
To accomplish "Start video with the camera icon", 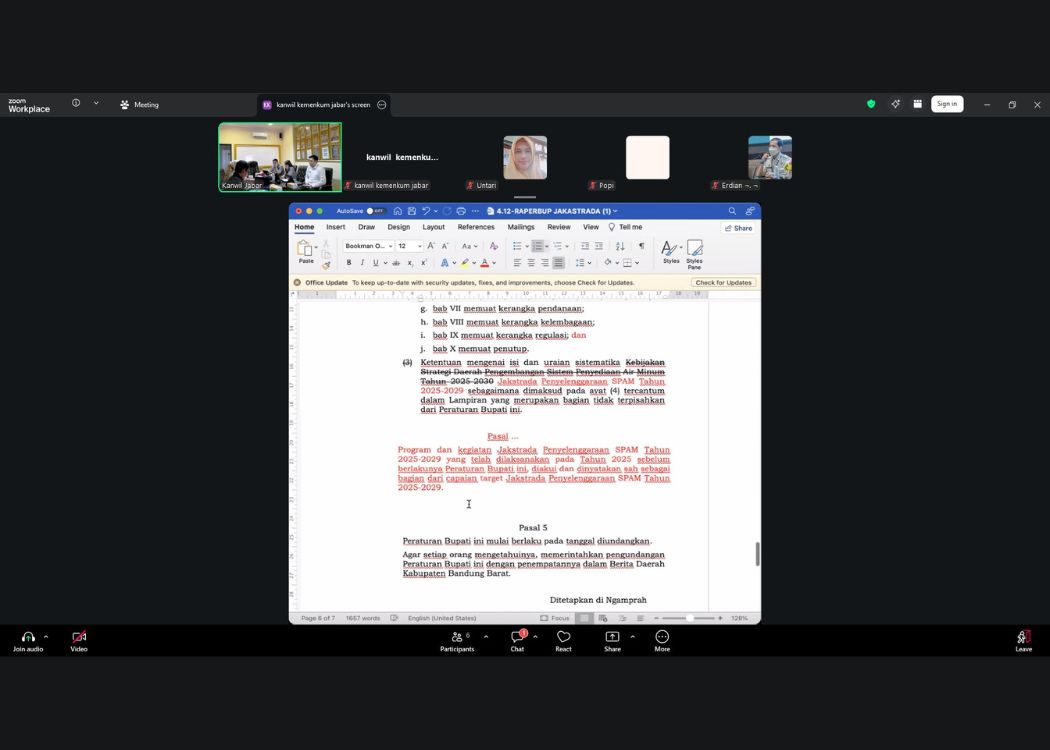I will (x=79, y=637).
